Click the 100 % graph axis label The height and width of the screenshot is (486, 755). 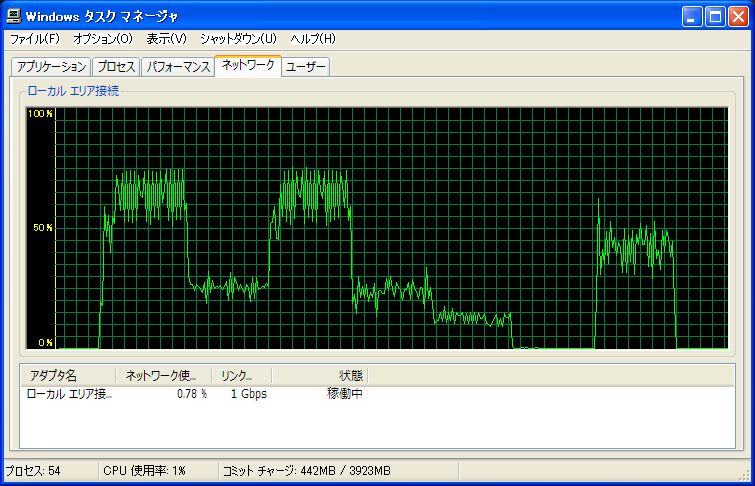click(x=40, y=114)
